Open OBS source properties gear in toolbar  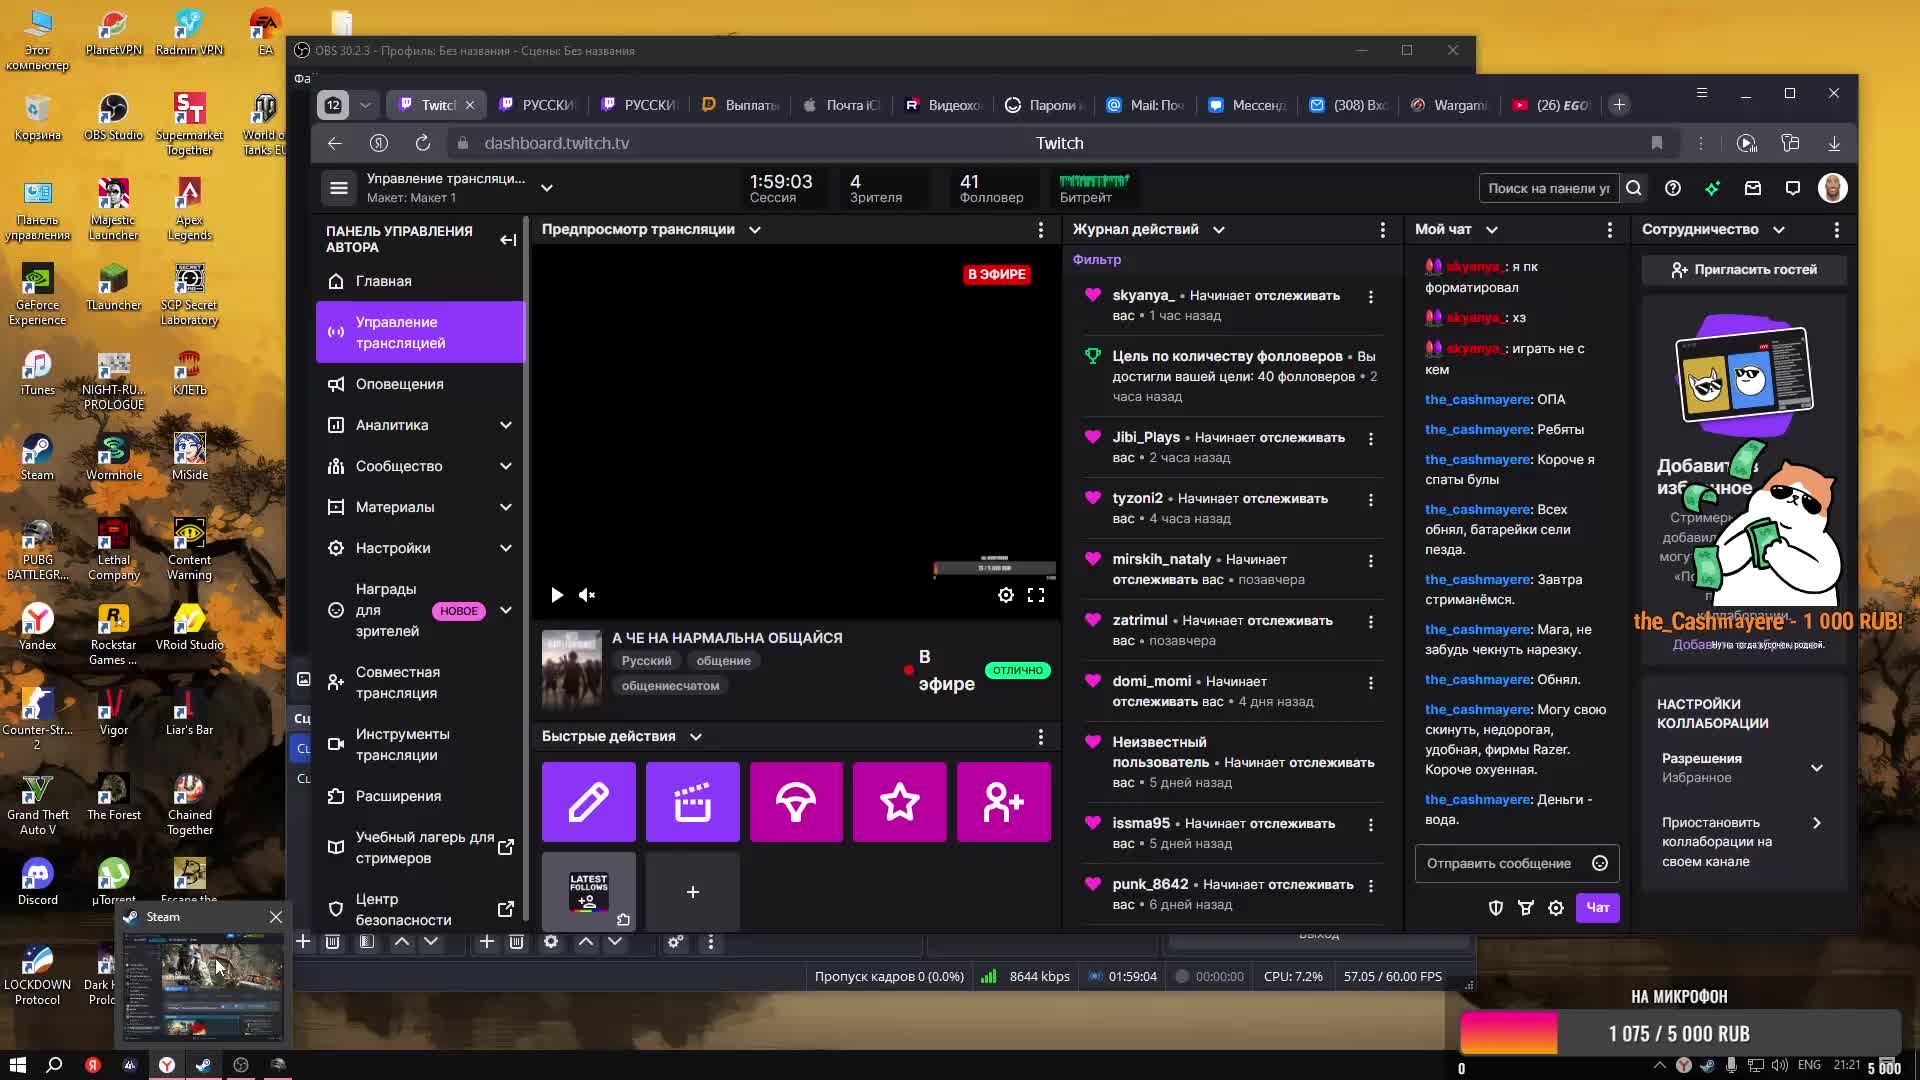[551, 942]
